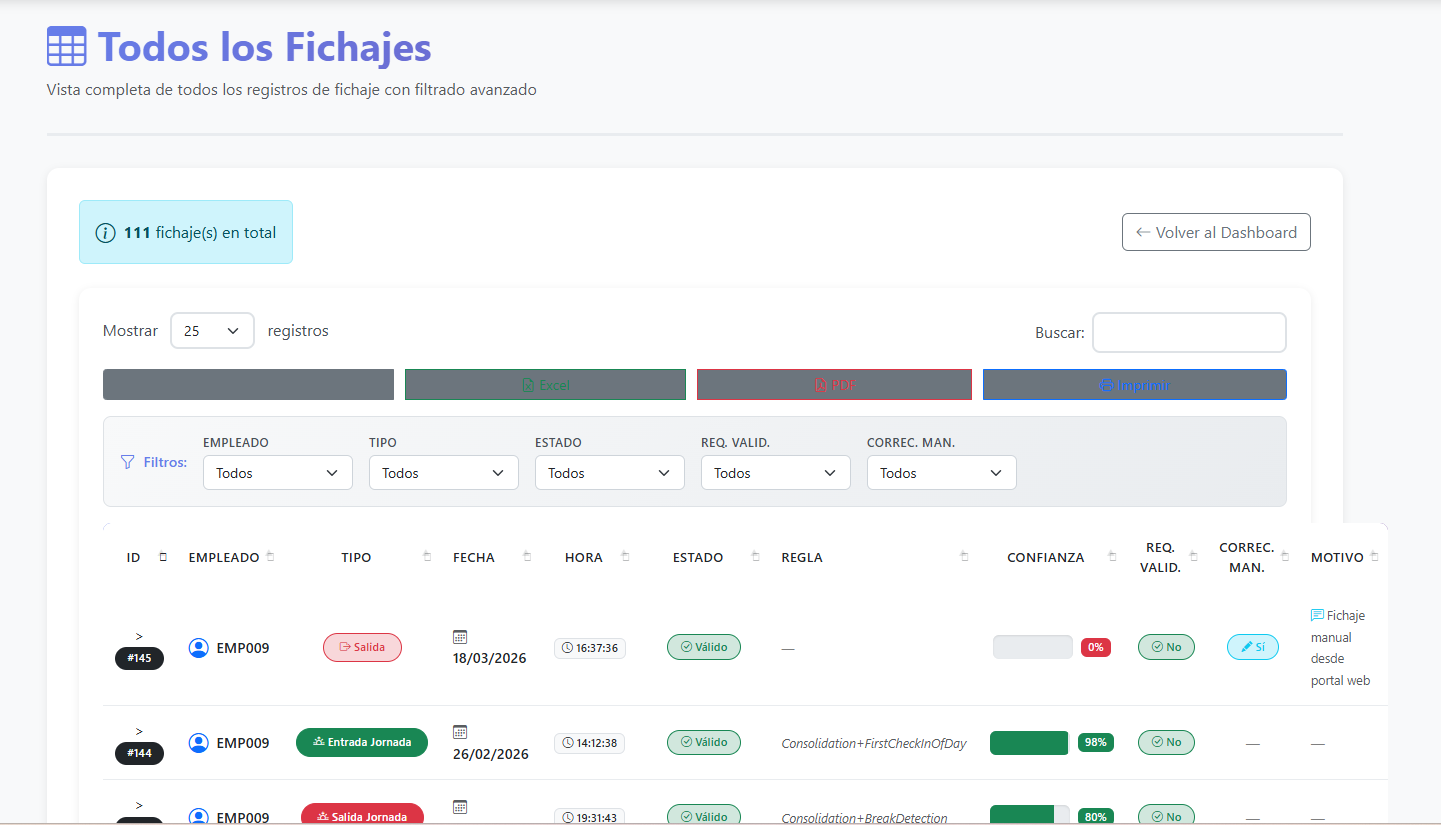Export the table with the Excel button
Viewport: 1441px width, 825px height.
545,385
